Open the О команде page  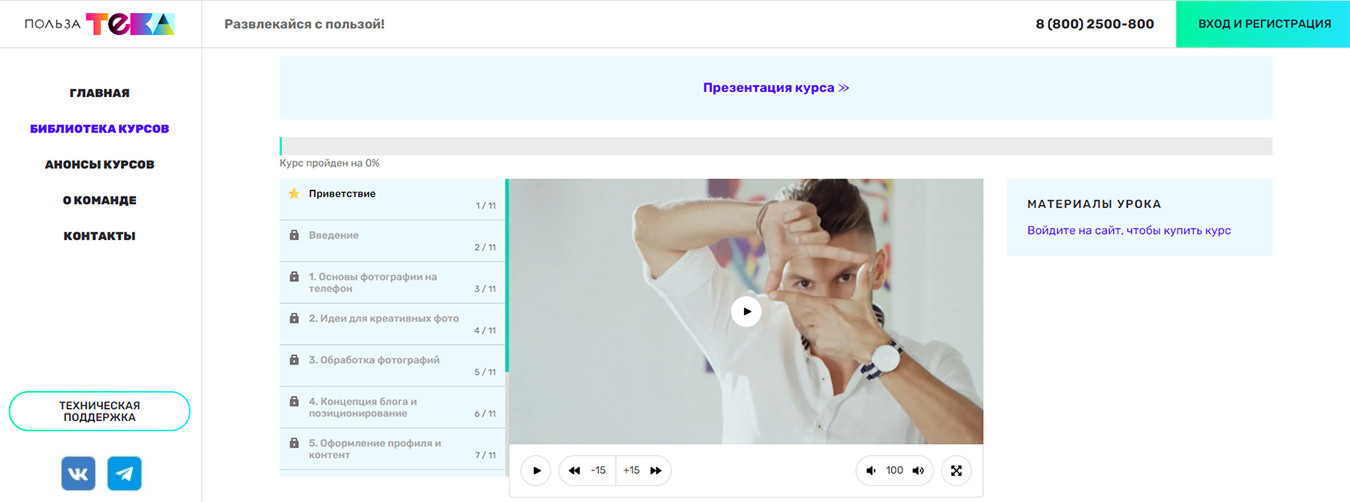coord(100,200)
